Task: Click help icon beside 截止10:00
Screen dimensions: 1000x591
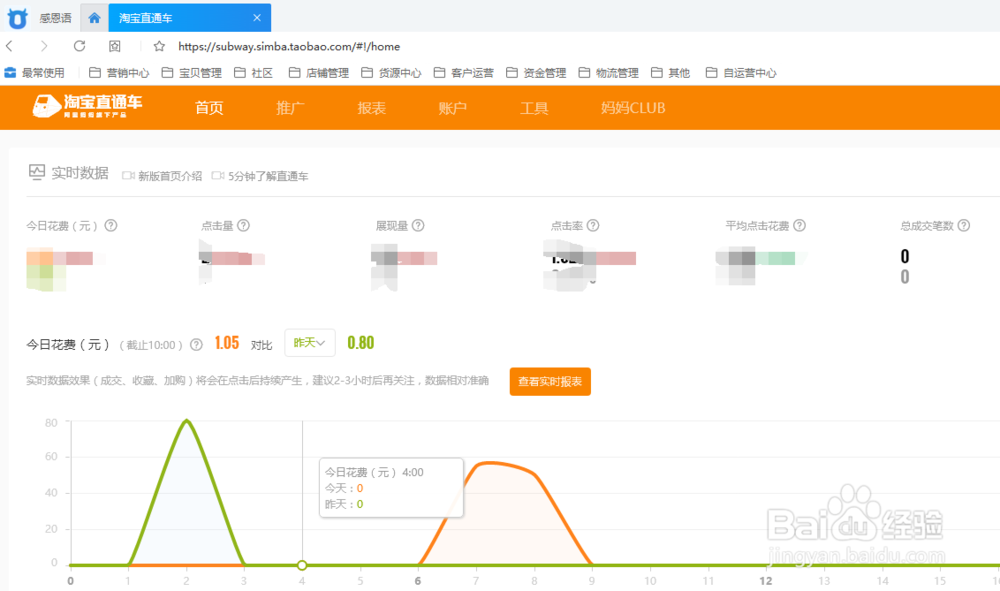Action: coord(196,344)
